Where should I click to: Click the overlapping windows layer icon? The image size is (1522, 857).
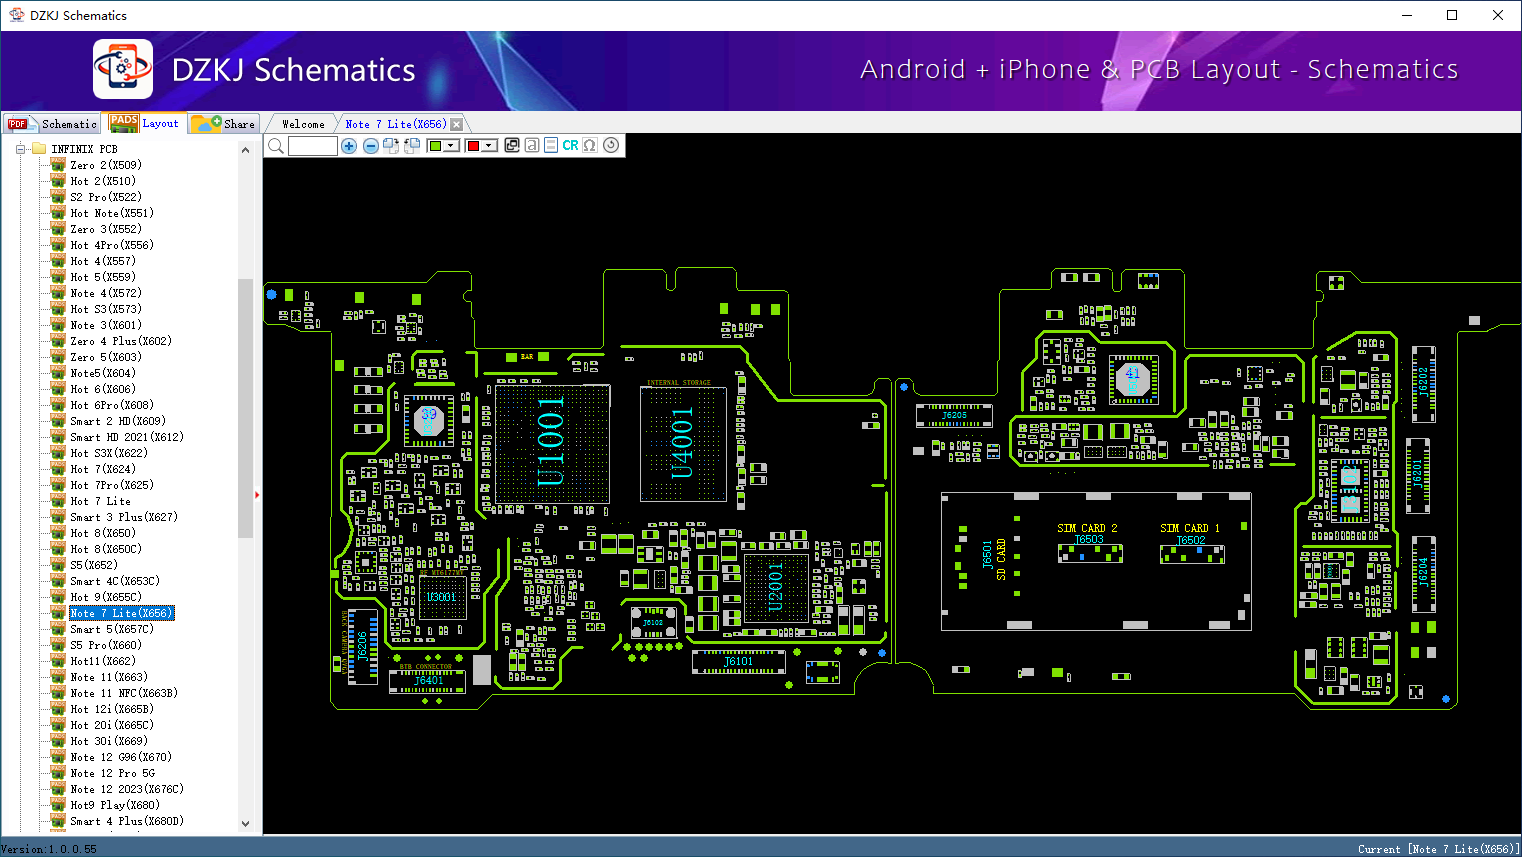512,145
